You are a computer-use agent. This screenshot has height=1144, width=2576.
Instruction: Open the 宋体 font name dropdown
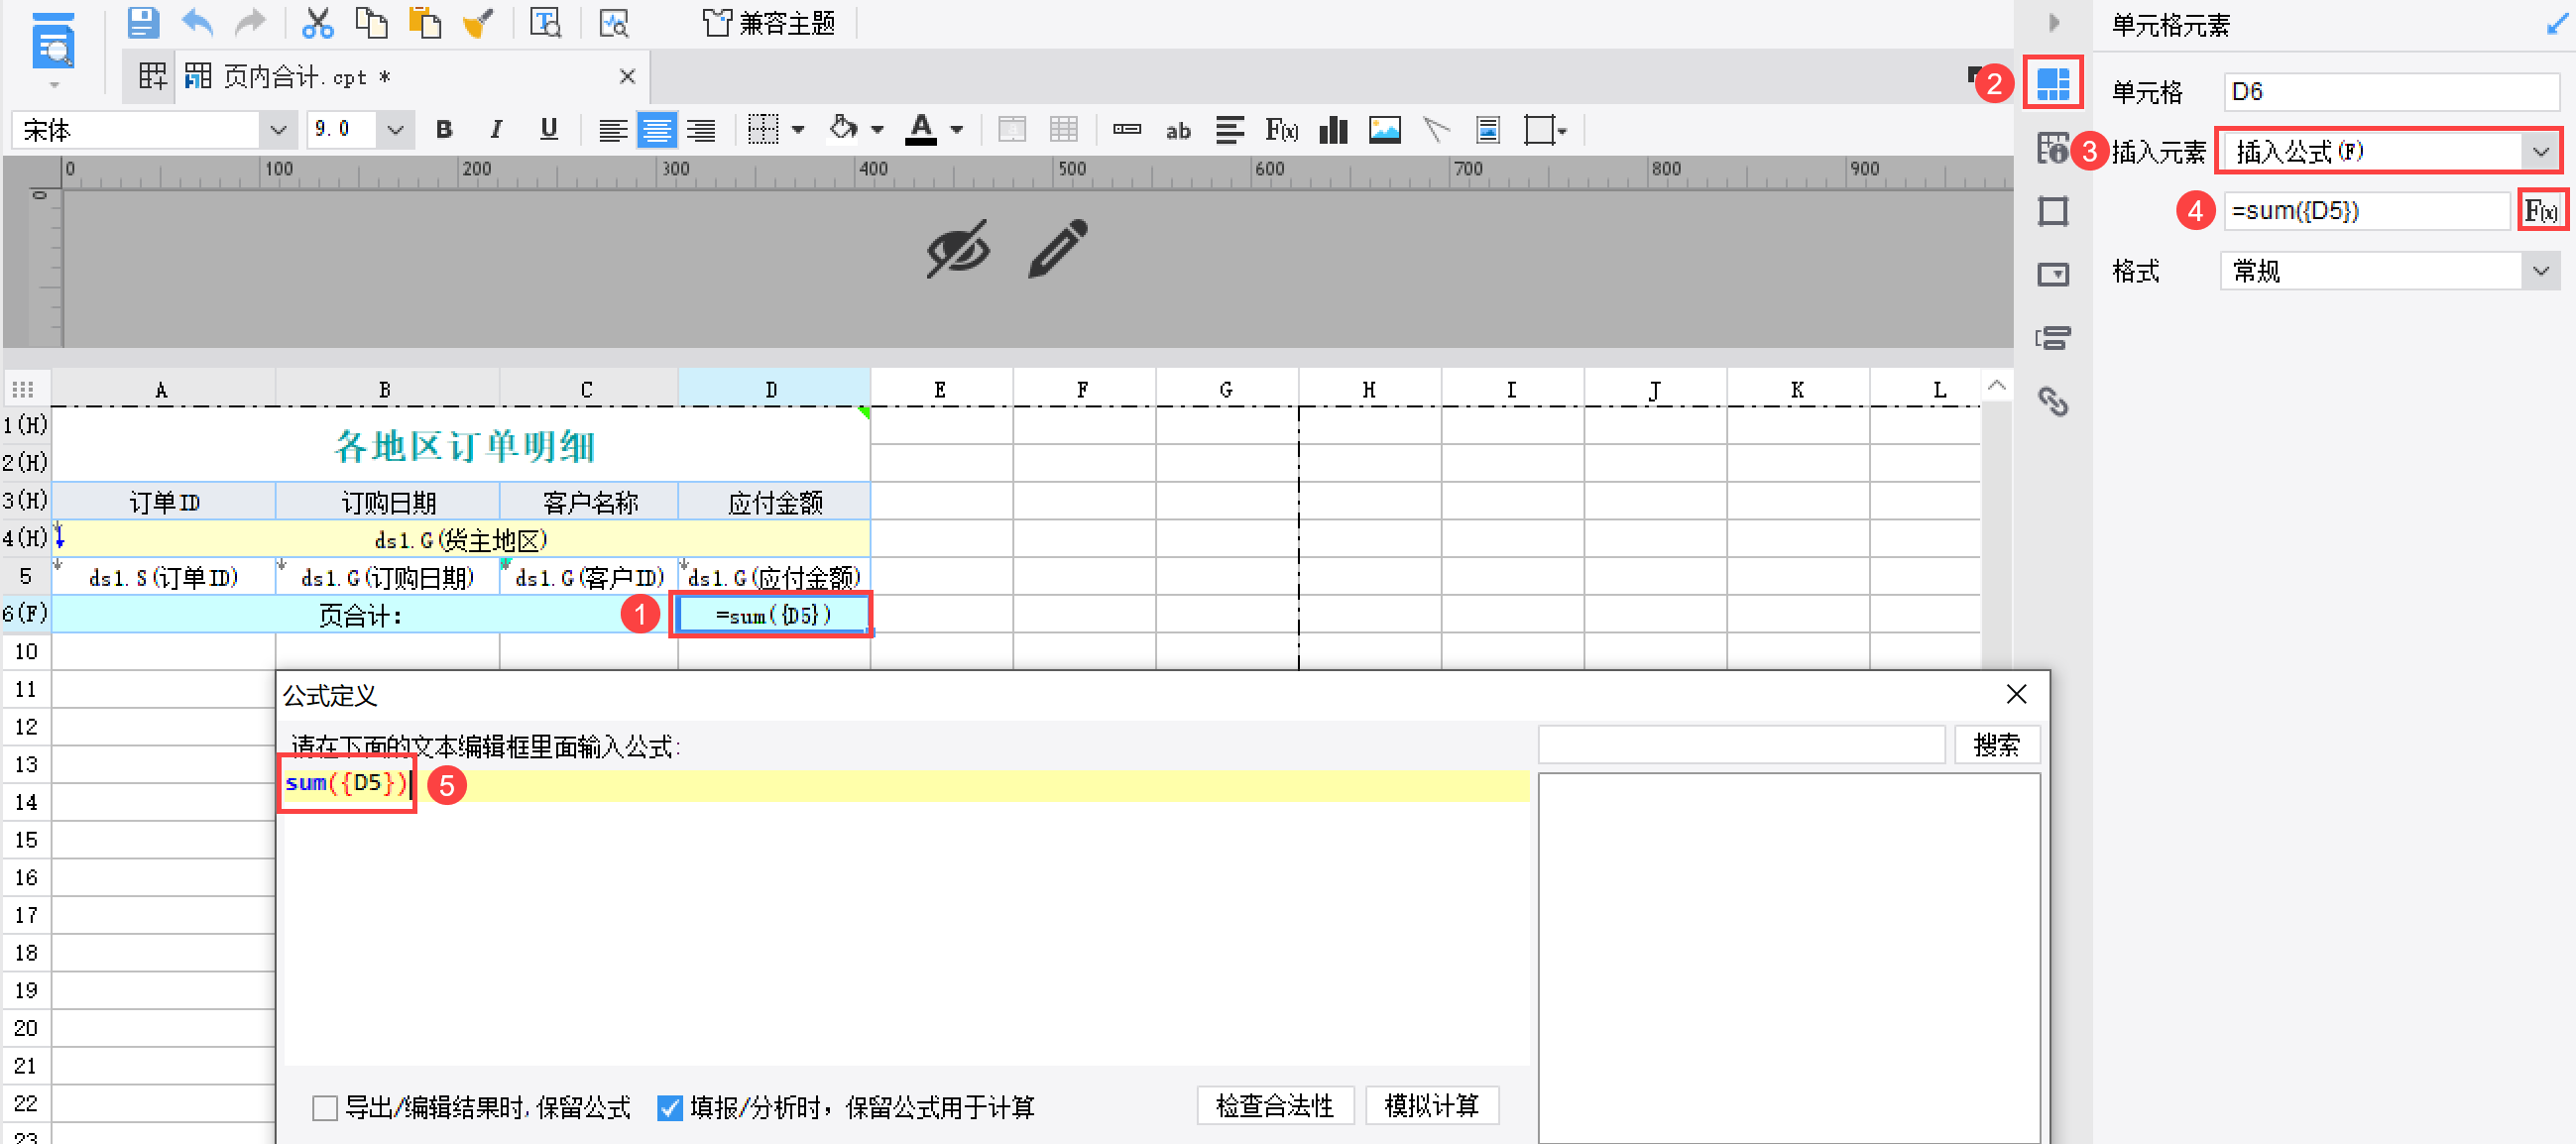278,130
